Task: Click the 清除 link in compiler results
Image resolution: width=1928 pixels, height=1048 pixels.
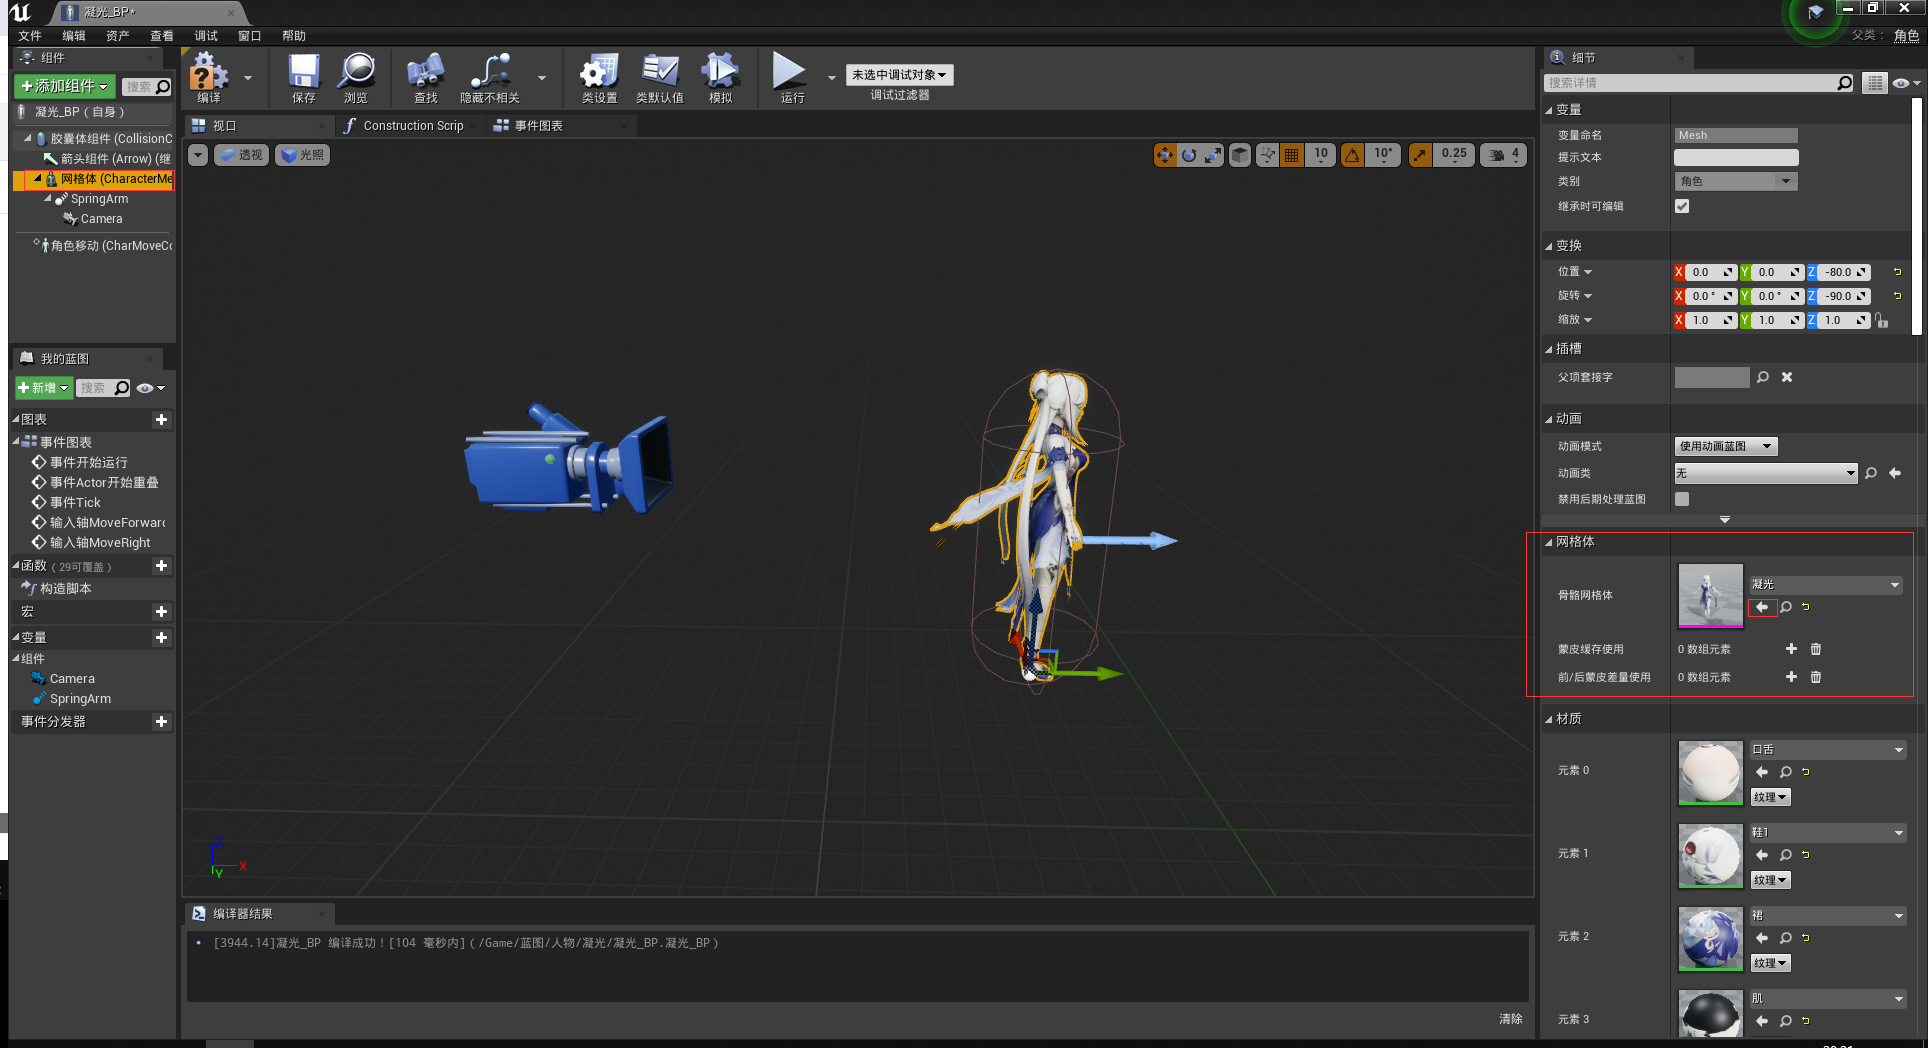Action: (1510, 1019)
